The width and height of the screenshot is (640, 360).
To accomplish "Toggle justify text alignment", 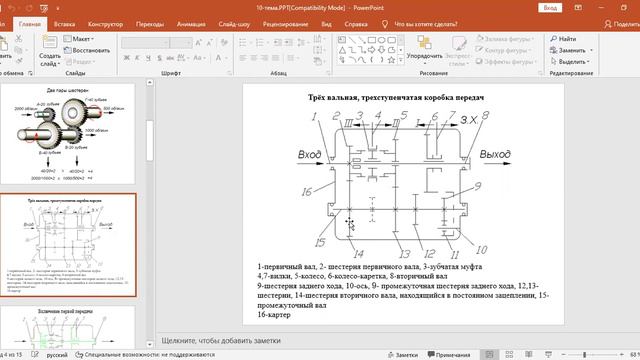I will pyautogui.click(x=276, y=58).
